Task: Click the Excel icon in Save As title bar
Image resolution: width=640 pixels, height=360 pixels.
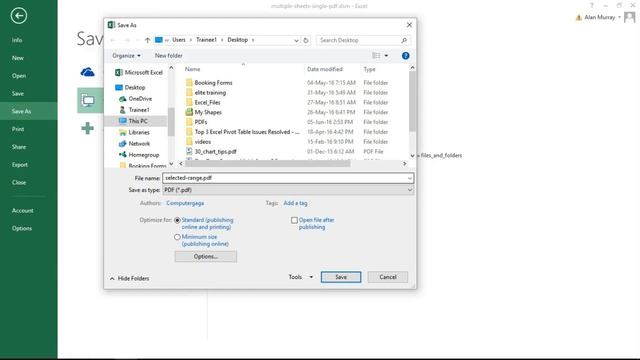Action: [111, 25]
